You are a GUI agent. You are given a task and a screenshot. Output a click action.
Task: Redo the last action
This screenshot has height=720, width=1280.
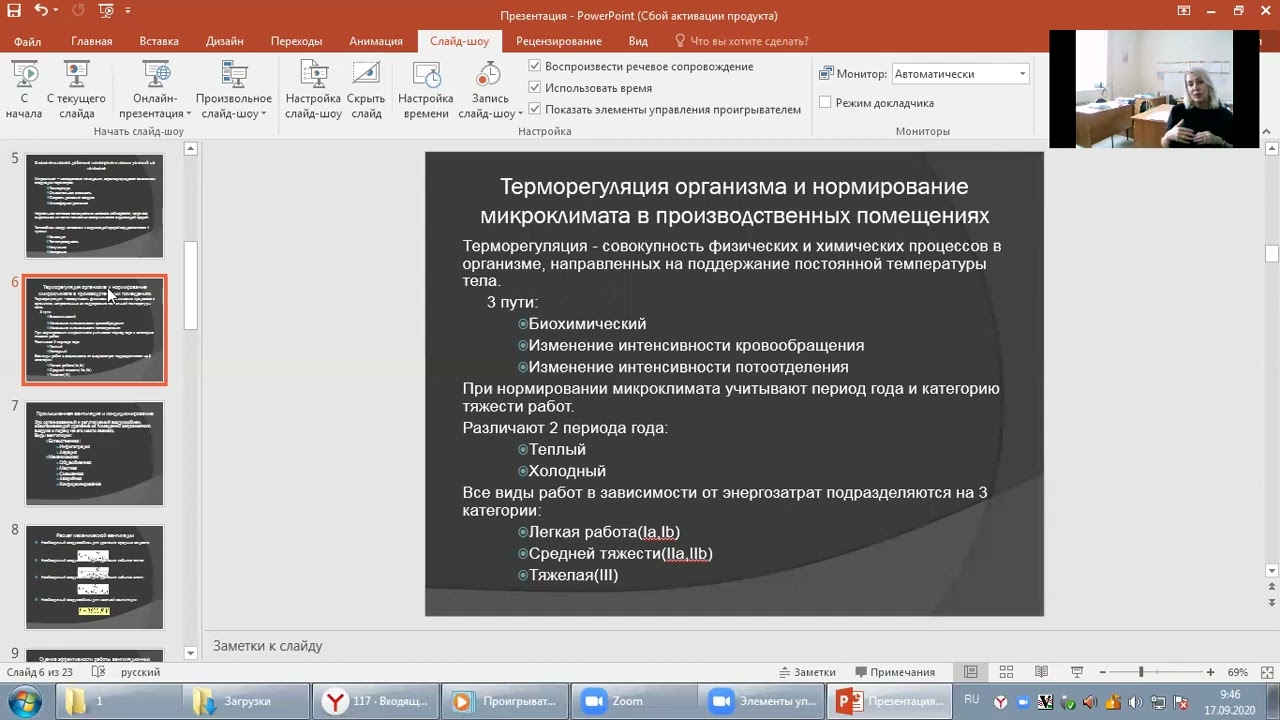tap(79, 11)
